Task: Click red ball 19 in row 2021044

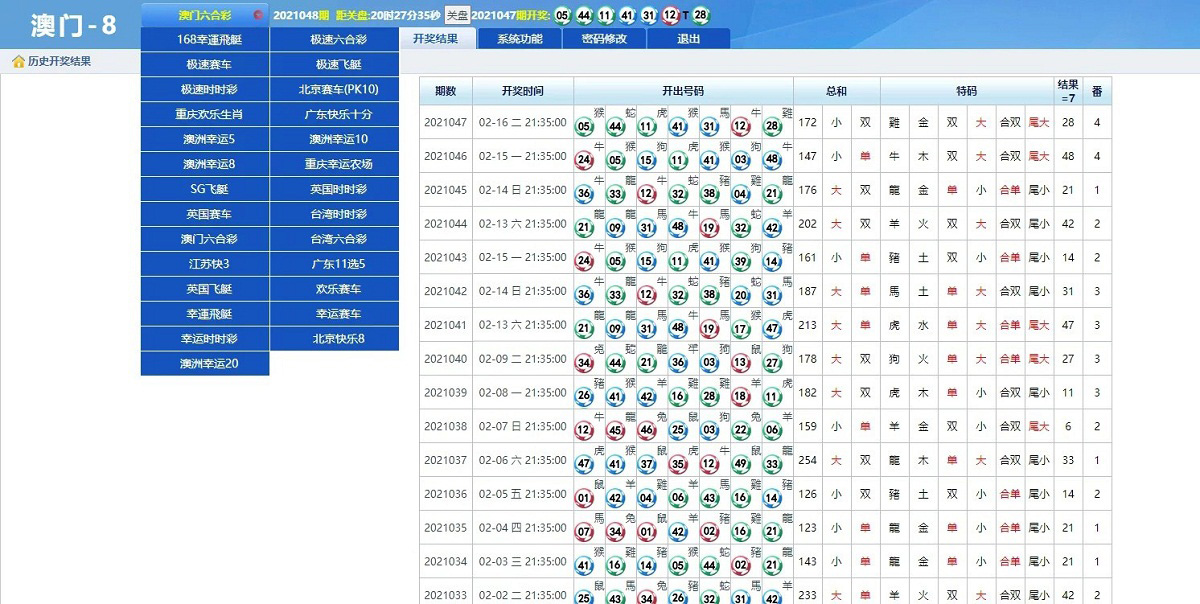Action: (x=709, y=229)
